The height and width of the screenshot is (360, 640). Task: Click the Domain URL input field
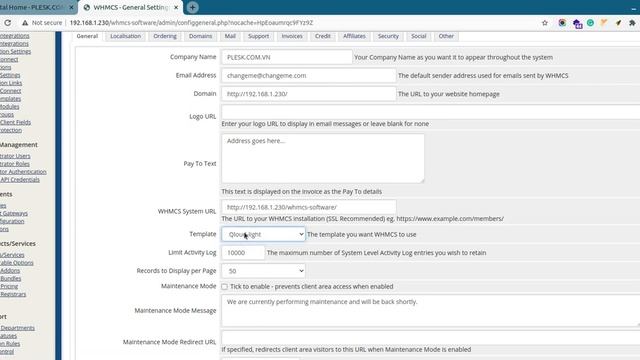tap(309, 94)
